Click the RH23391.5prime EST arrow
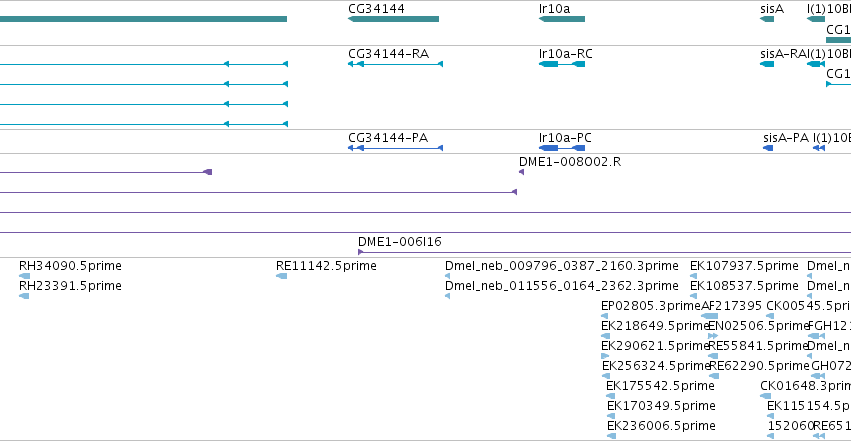 [24, 296]
